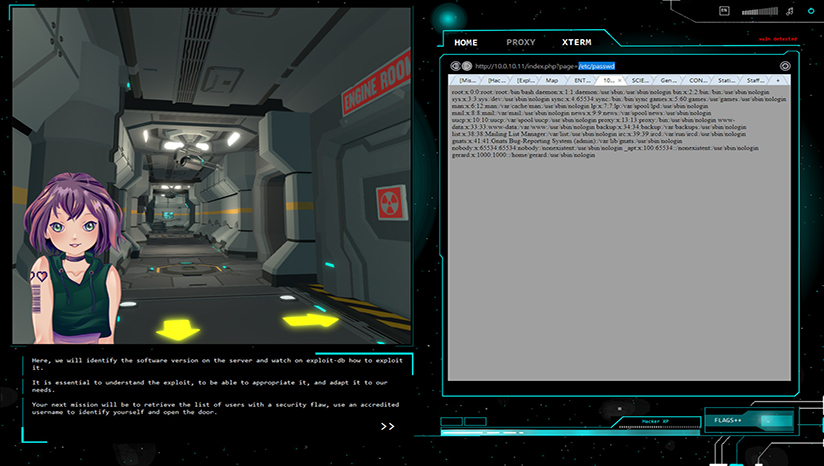
Task: Switch to the PROXY tab
Action: [520, 43]
